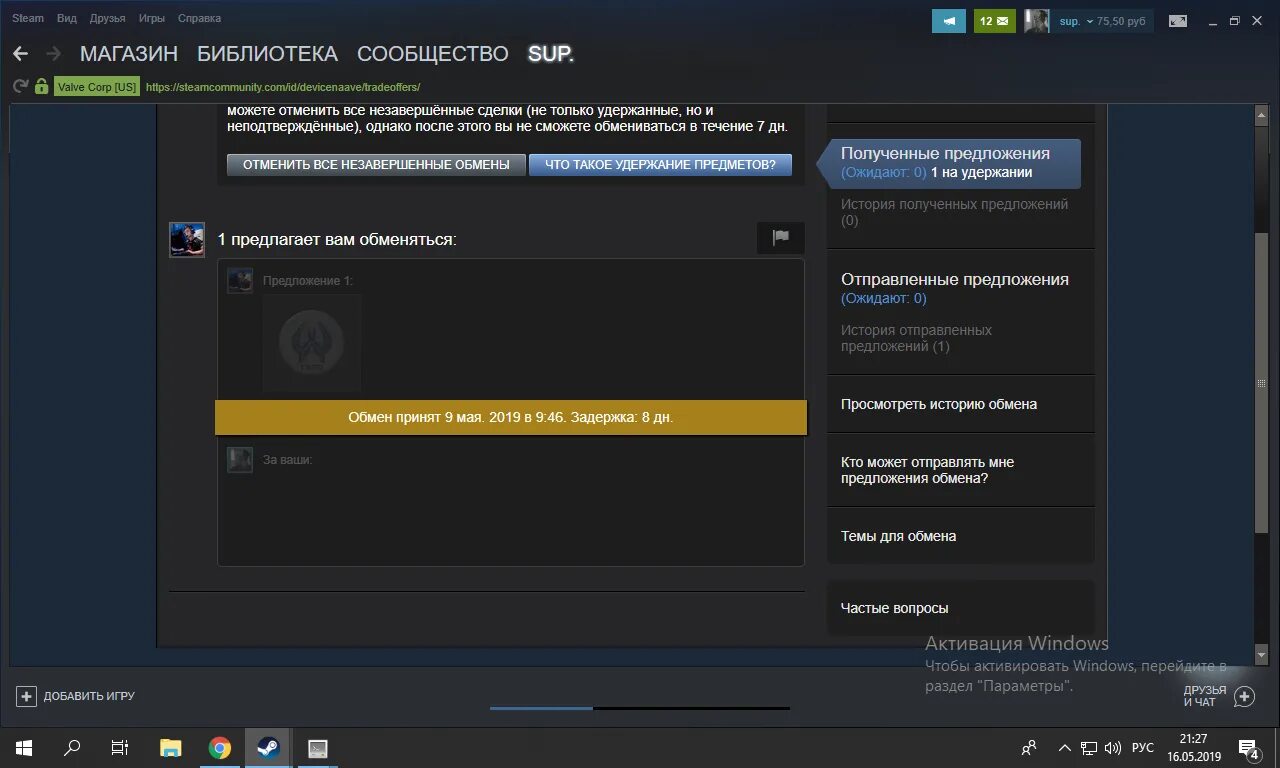Click the profile avatar in top bar
This screenshot has height=768, width=1280.
[1036, 21]
